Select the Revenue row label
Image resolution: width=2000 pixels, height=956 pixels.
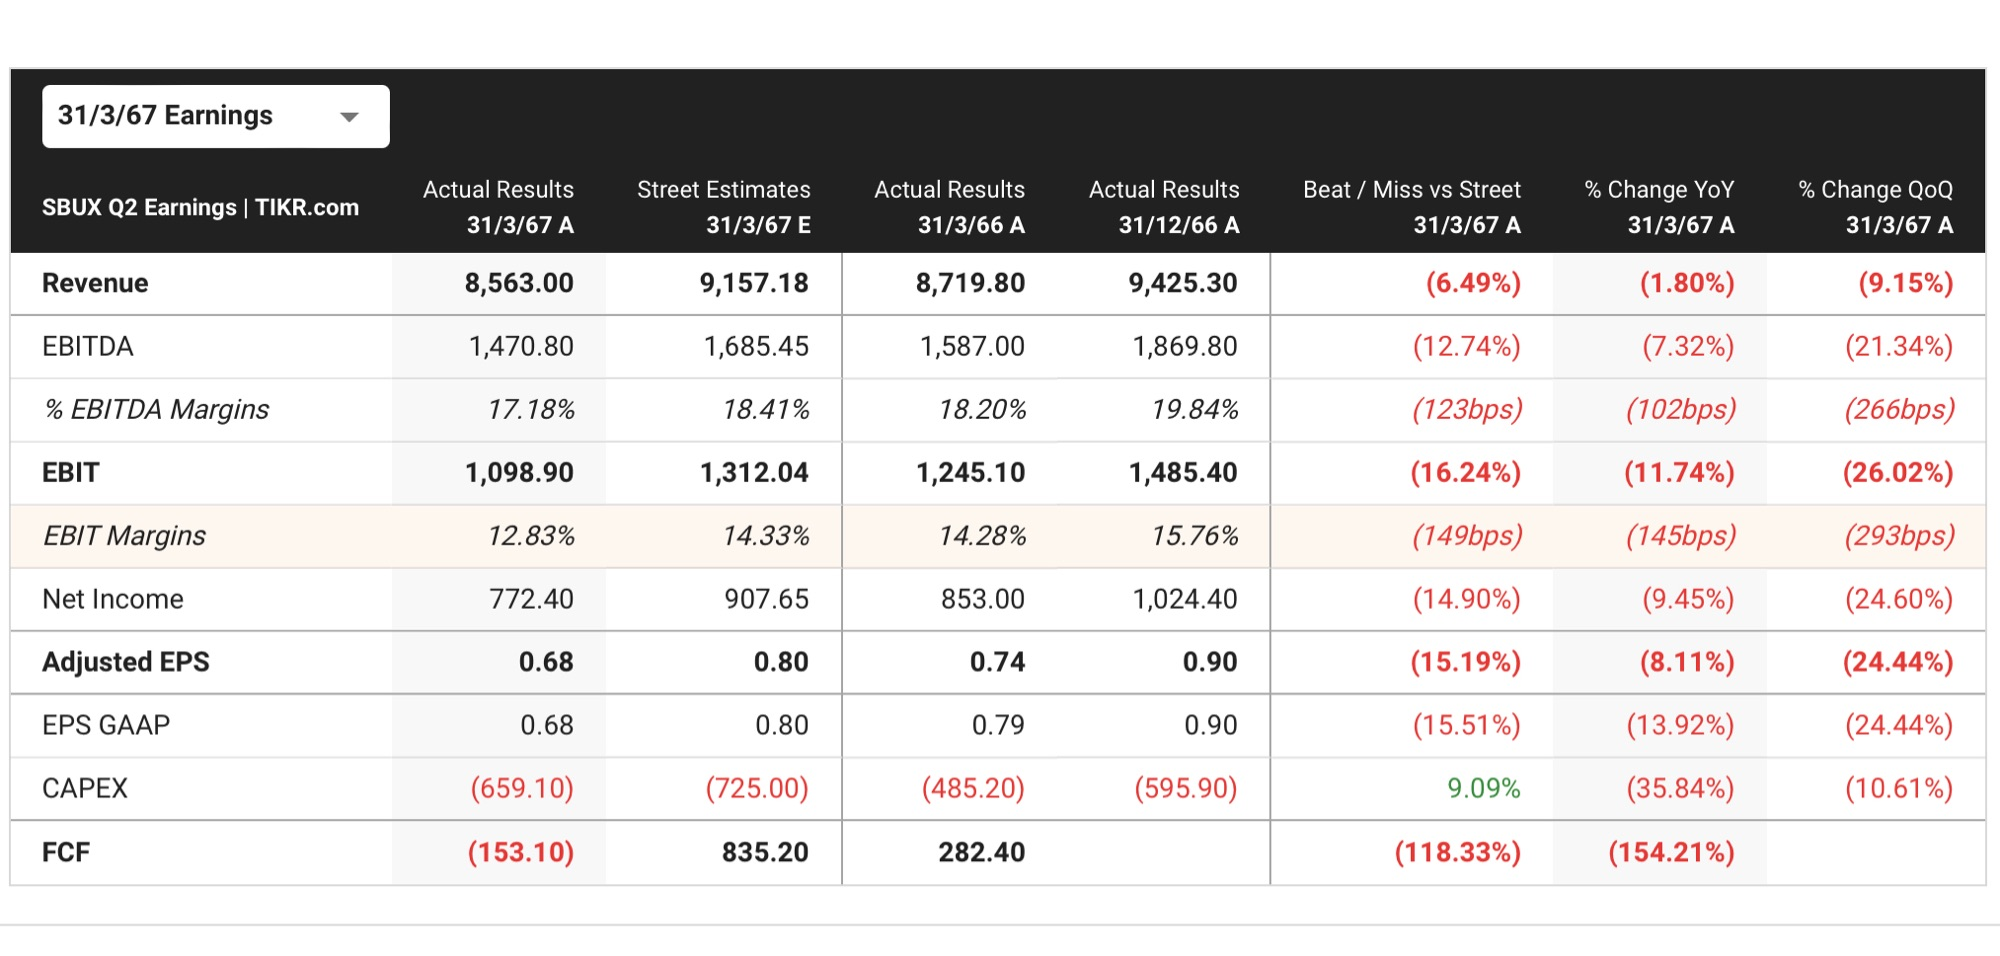(95, 283)
